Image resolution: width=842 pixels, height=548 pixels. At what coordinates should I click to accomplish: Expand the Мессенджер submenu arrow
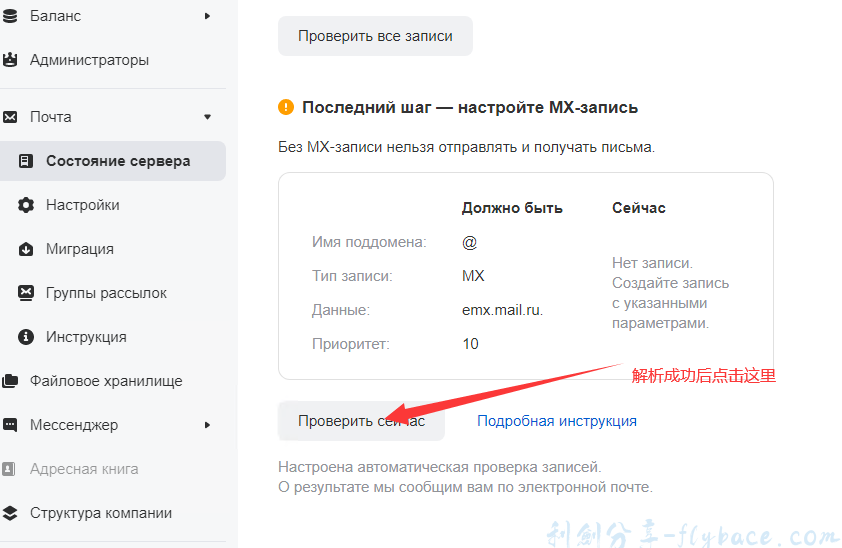click(208, 425)
